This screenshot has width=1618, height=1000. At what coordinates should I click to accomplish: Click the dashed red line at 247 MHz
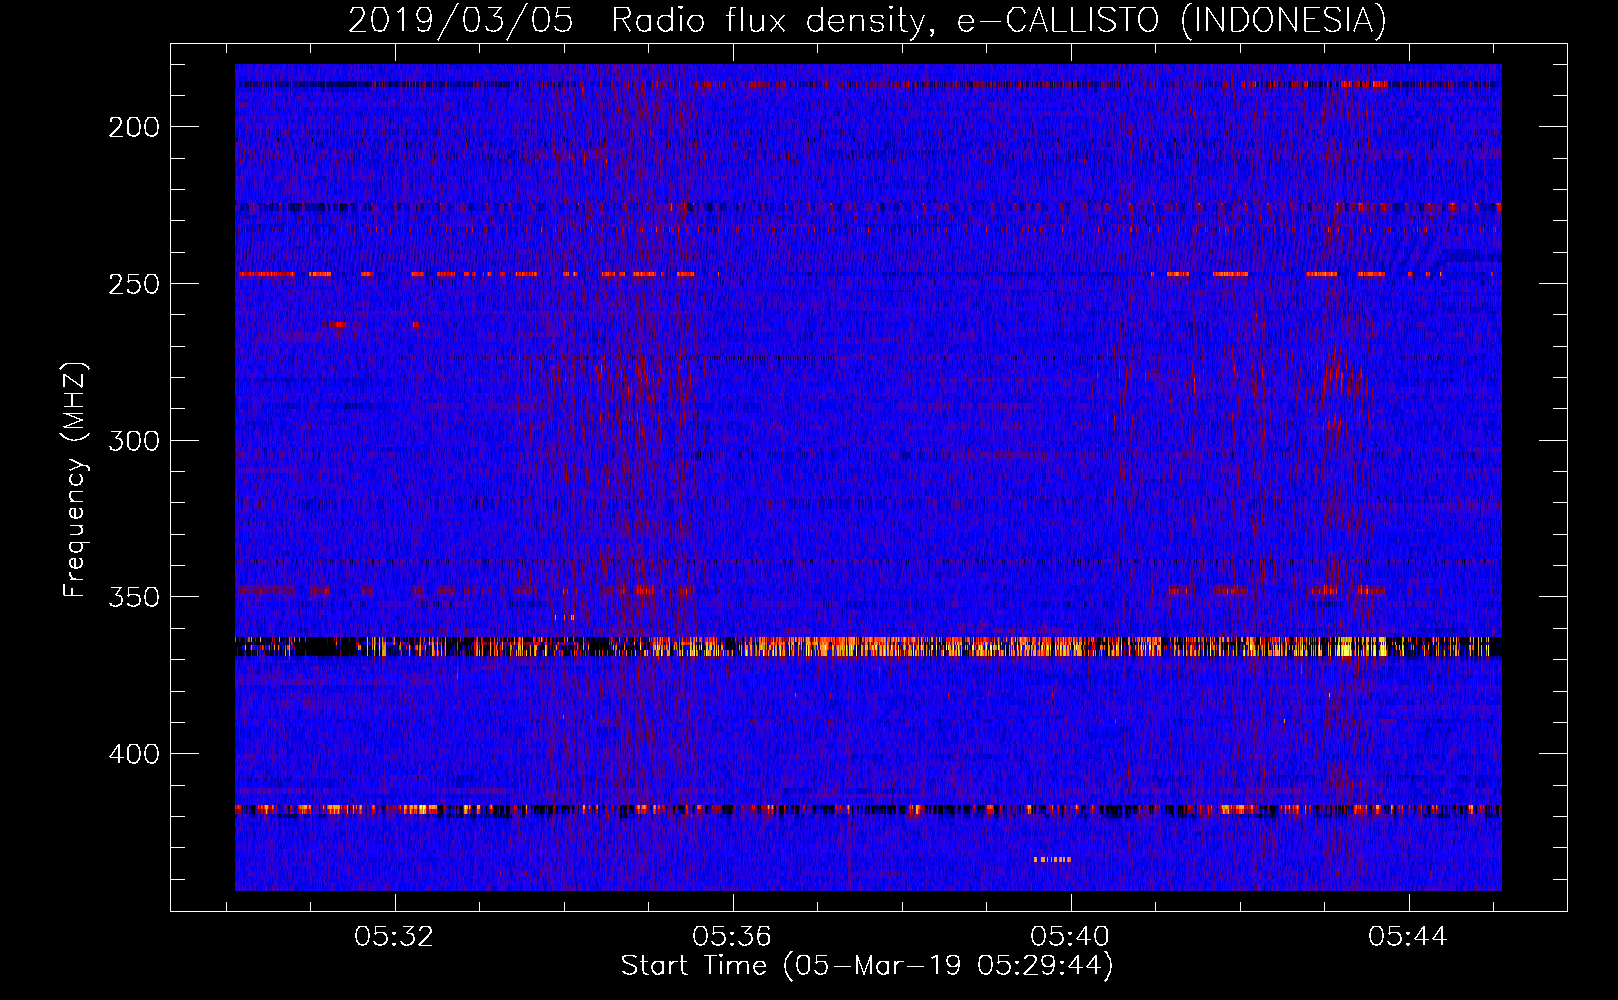[868, 274]
